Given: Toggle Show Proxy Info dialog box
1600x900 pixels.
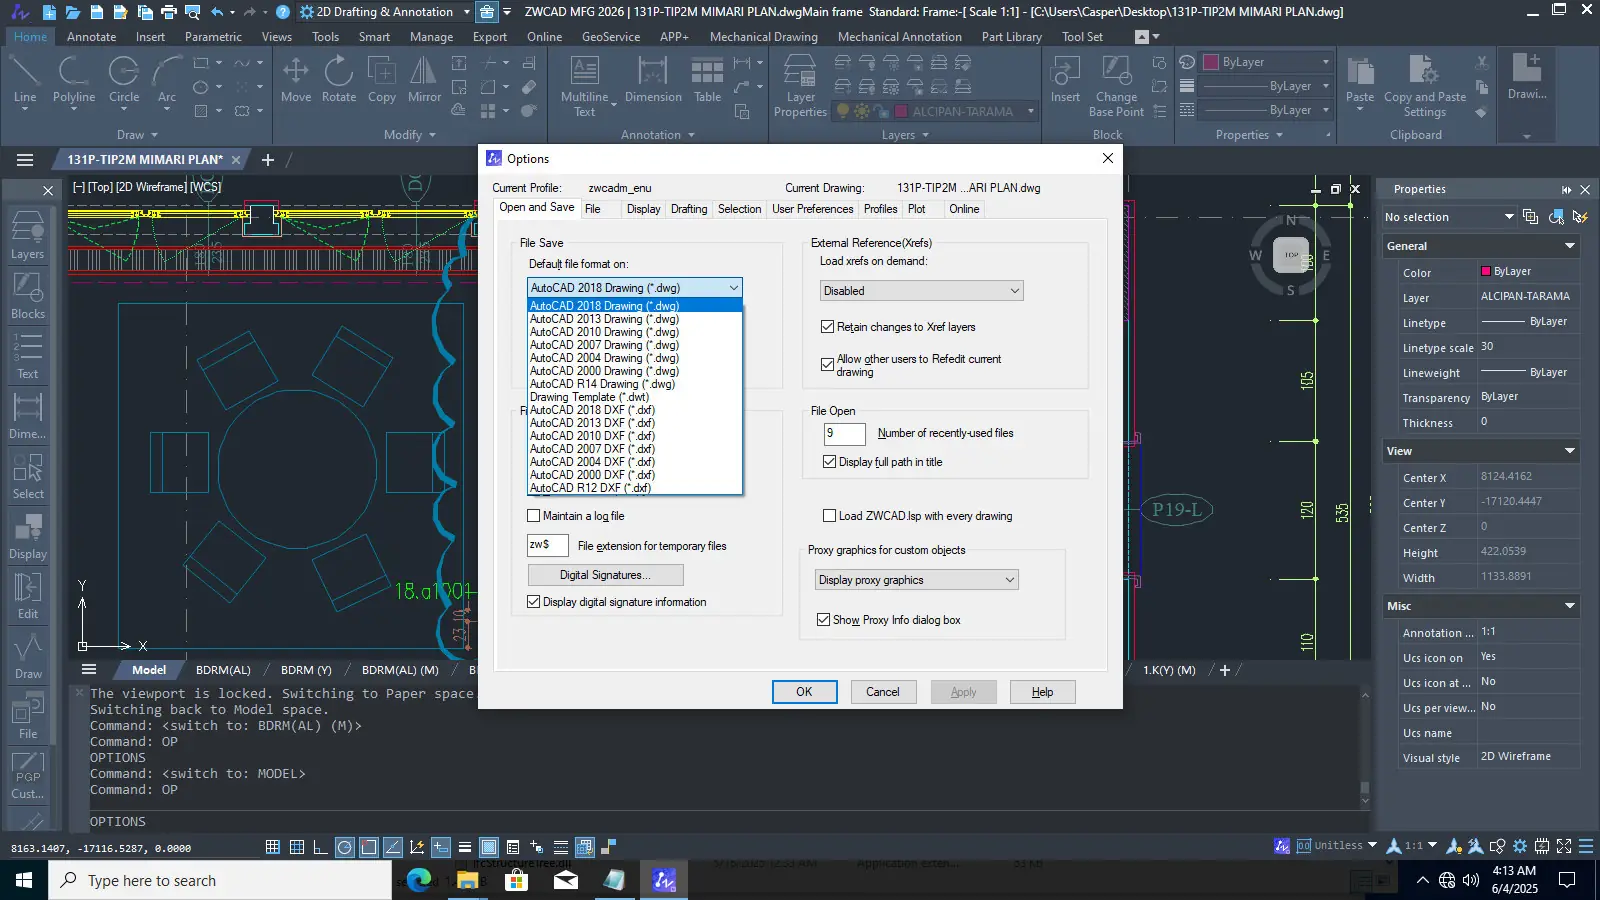Looking at the screenshot, I should pyautogui.click(x=824, y=620).
